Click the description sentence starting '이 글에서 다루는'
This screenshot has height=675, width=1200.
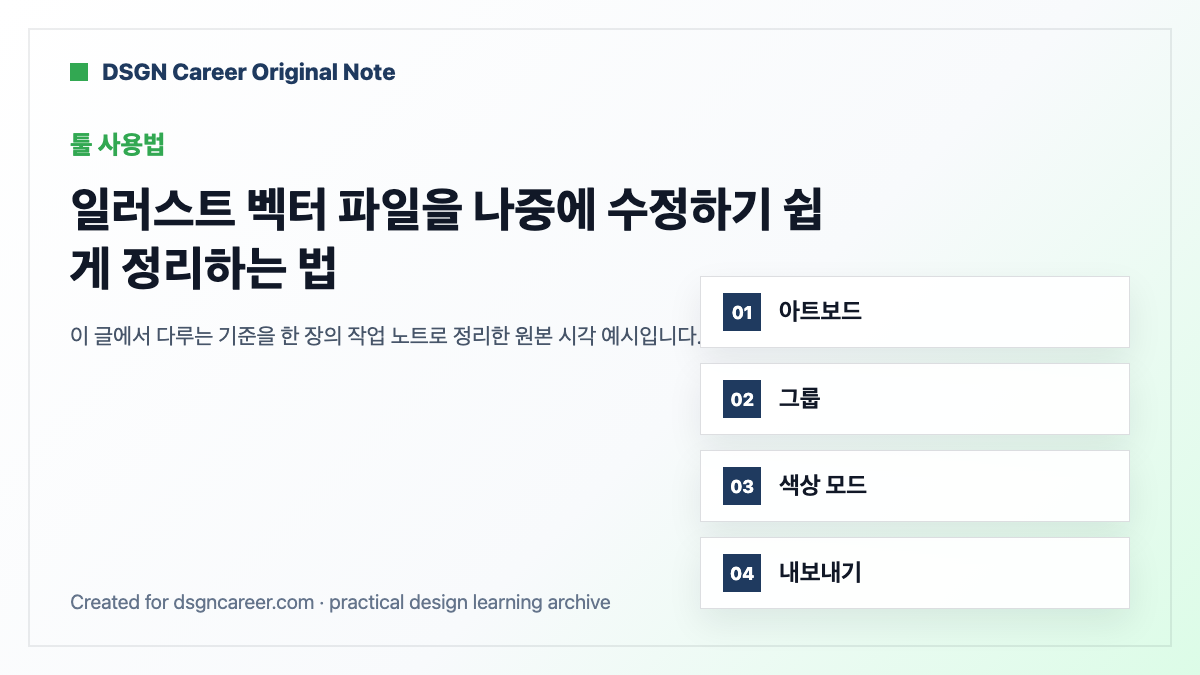(385, 335)
